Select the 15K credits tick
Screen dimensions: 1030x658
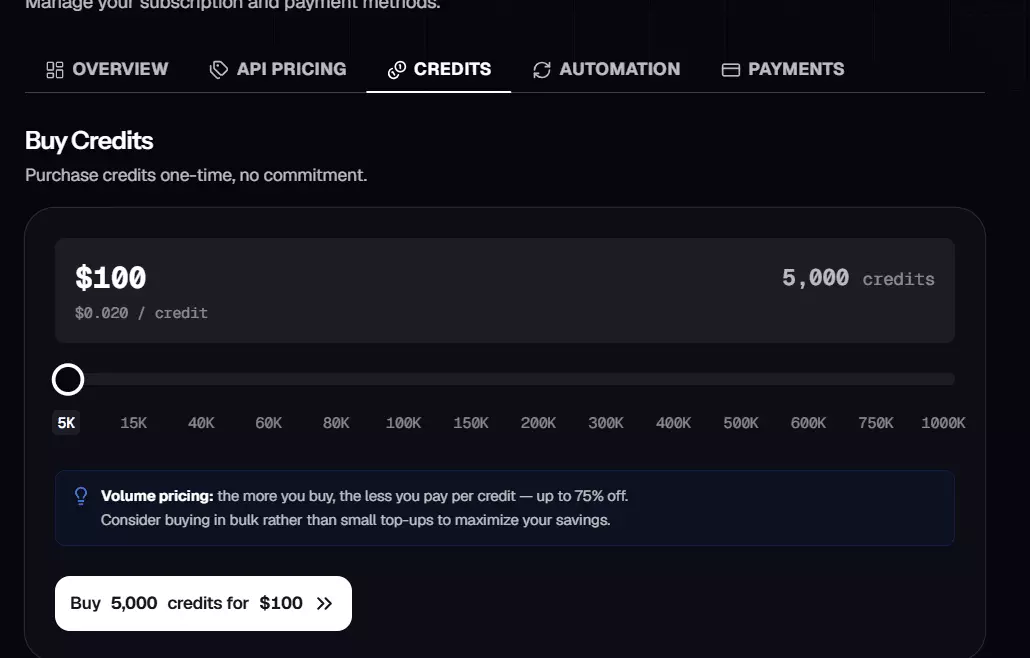tap(133, 423)
